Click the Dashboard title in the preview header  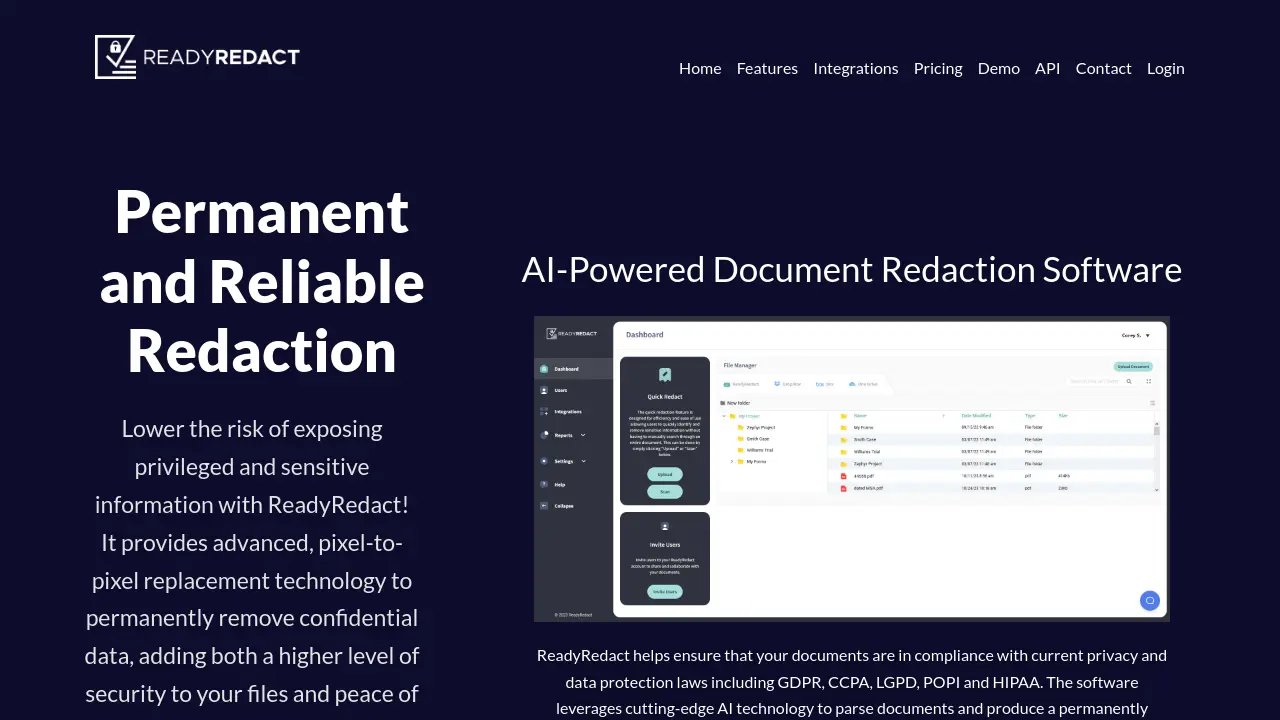tap(645, 335)
